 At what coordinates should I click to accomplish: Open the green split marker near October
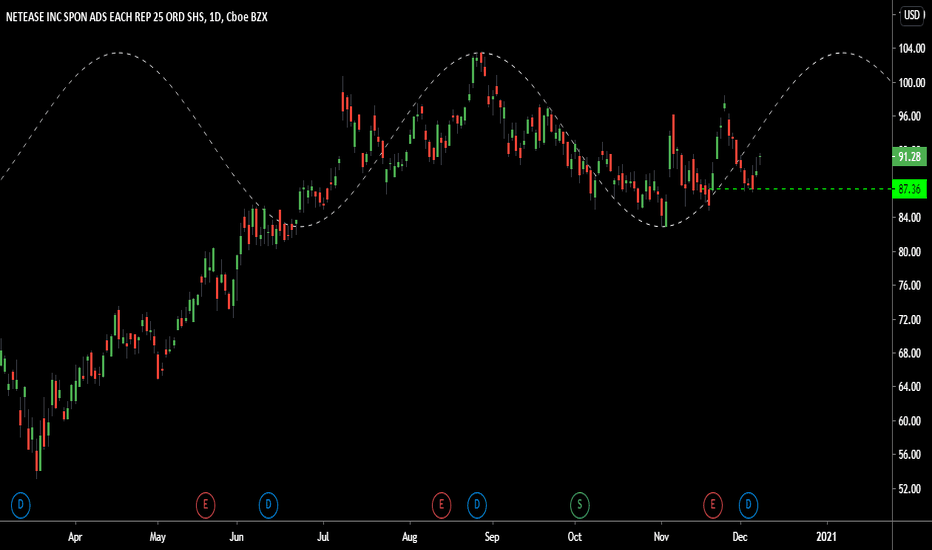click(x=580, y=505)
